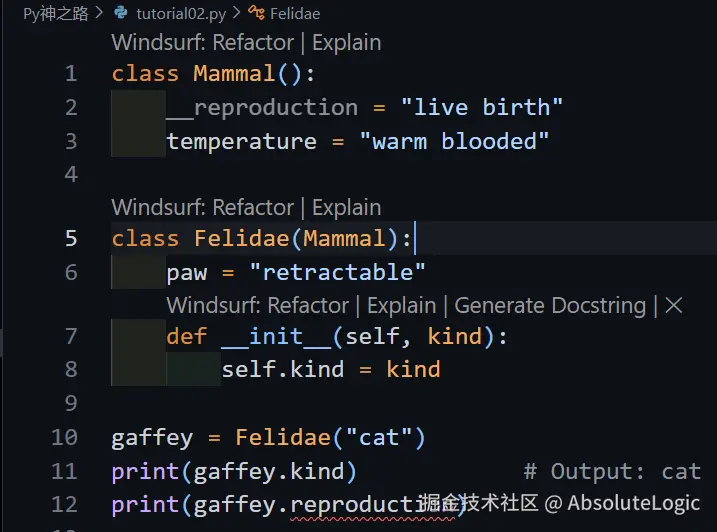Click Generate Docstring for __init__
Screen dimensions: 717x532
coord(550,306)
